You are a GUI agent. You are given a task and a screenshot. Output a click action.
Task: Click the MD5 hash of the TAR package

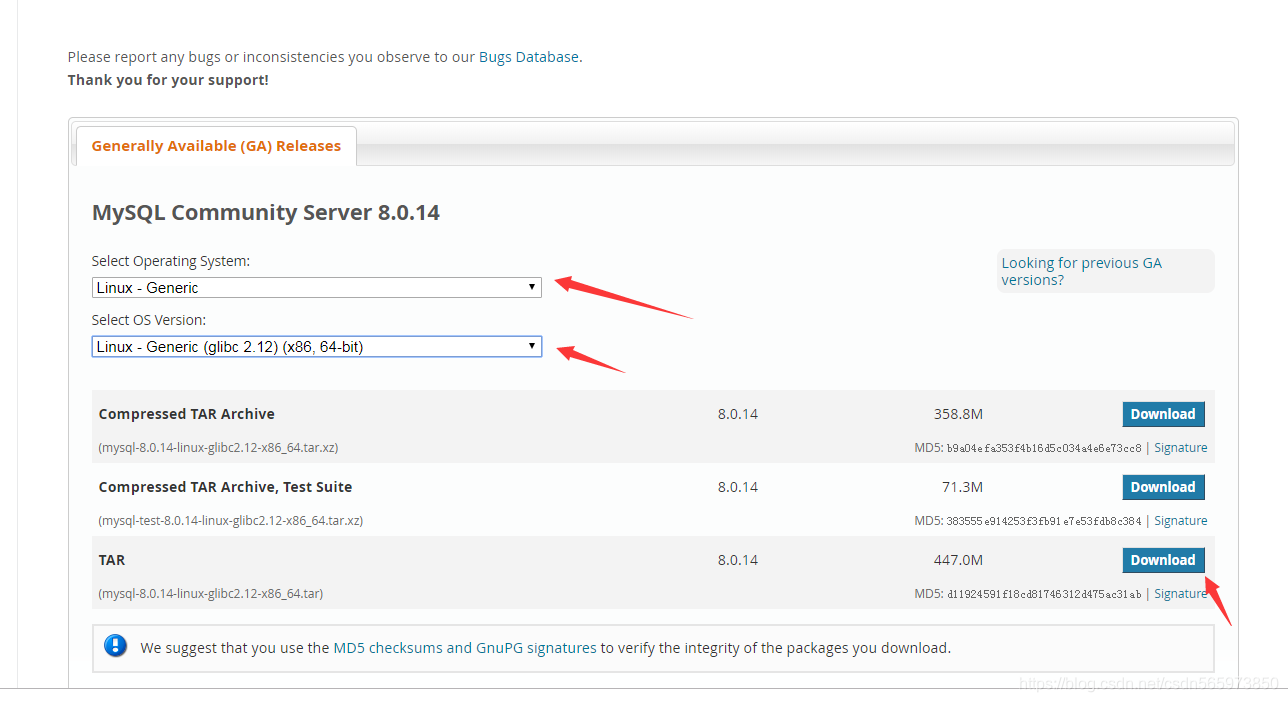[x=1044, y=594]
